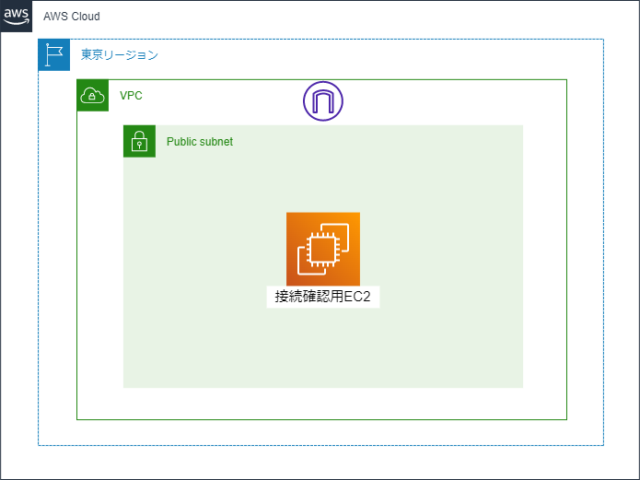Click the arch shape inside the gateway circle
This screenshot has width=640, height=480.
coord(323,102)
